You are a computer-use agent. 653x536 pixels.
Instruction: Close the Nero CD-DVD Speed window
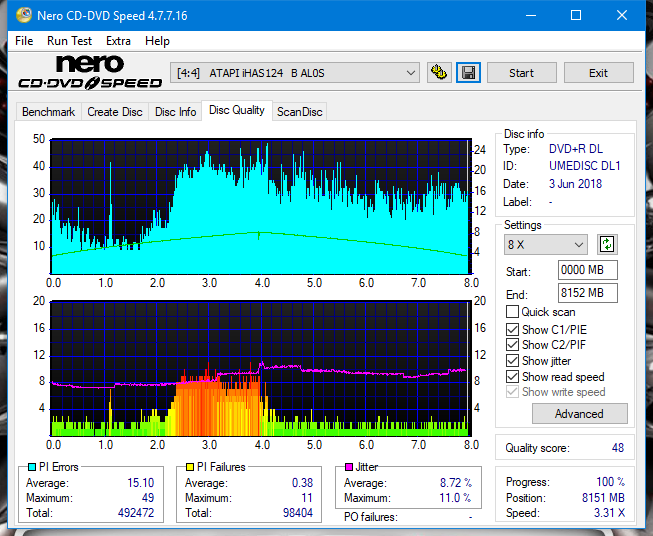pyautogui.click(x=622, y=15)
